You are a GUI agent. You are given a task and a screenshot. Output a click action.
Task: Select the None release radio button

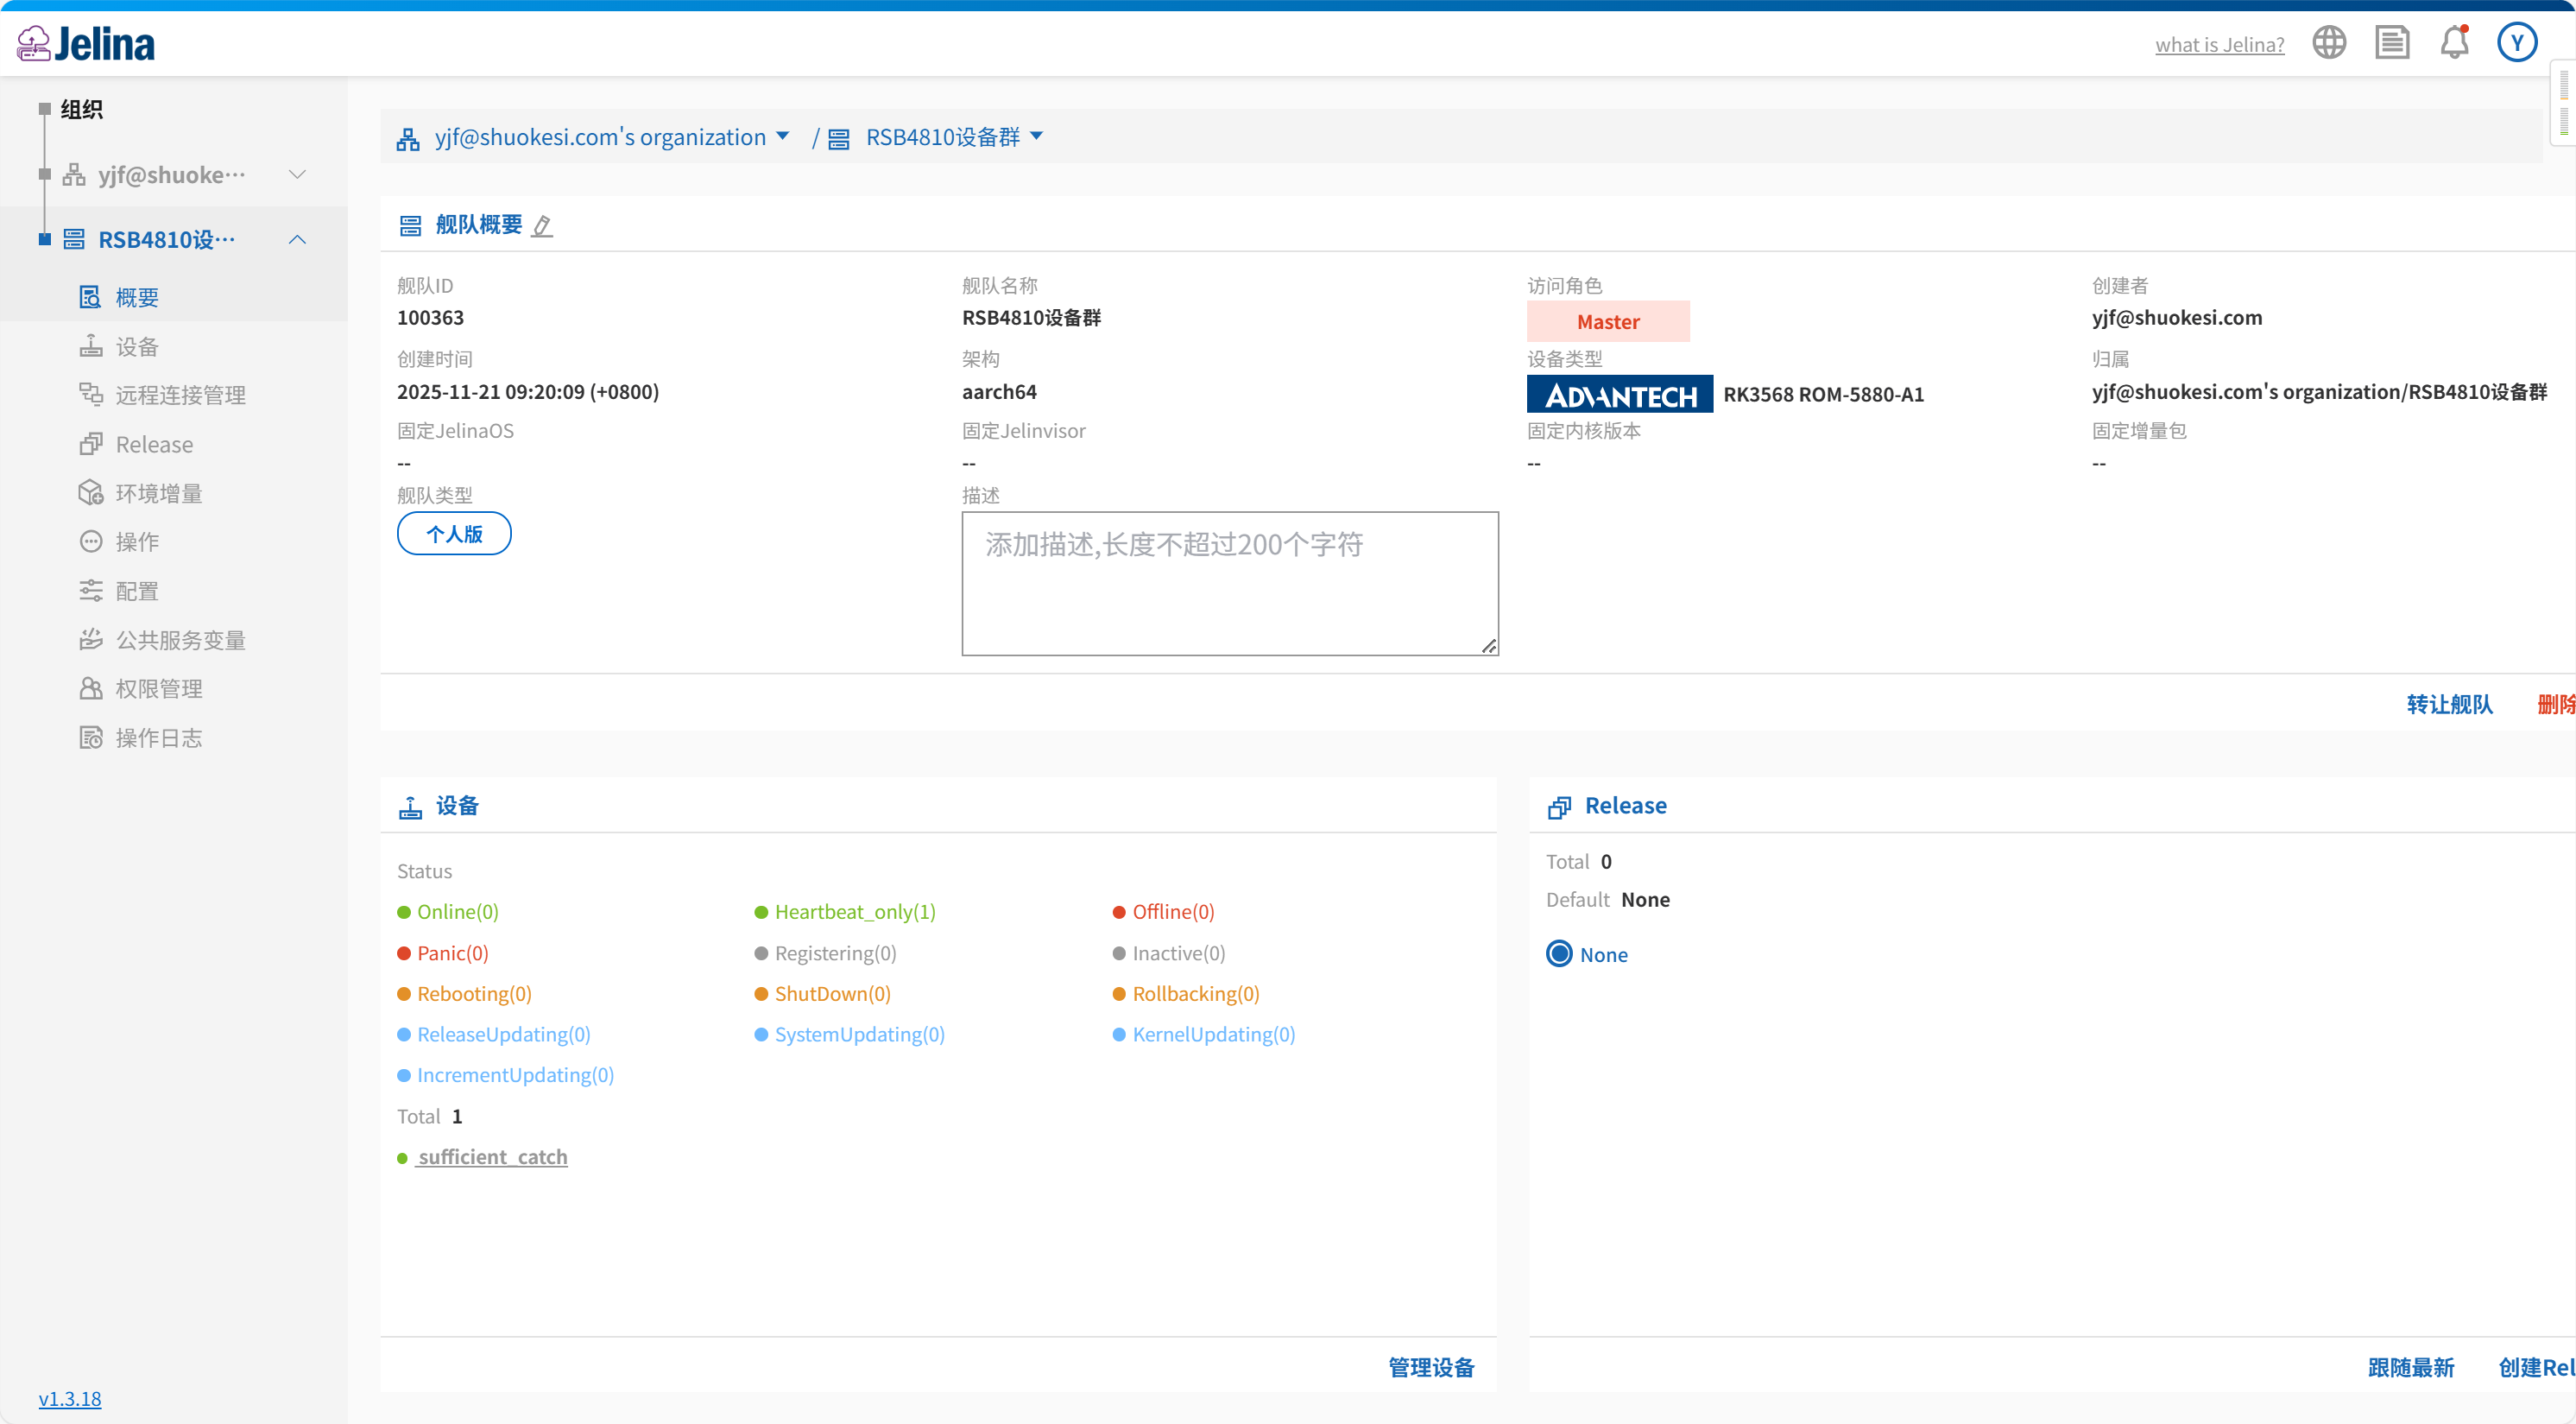[x=1559, y=954]
